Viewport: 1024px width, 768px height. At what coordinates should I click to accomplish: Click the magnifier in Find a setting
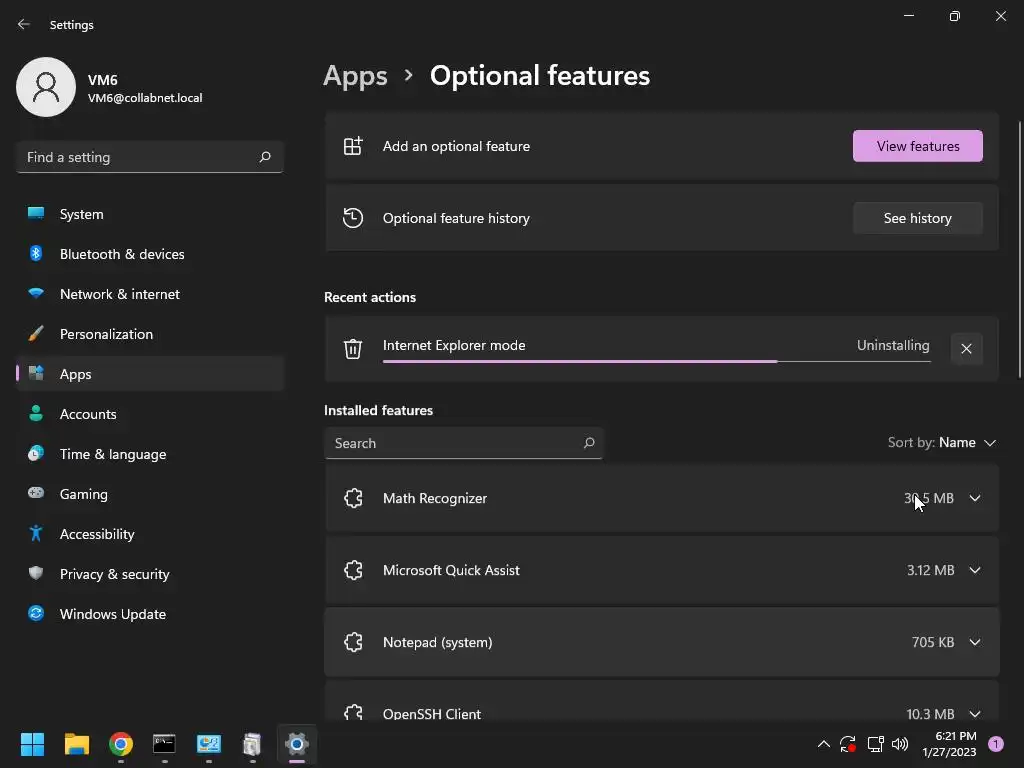point(265,157)
